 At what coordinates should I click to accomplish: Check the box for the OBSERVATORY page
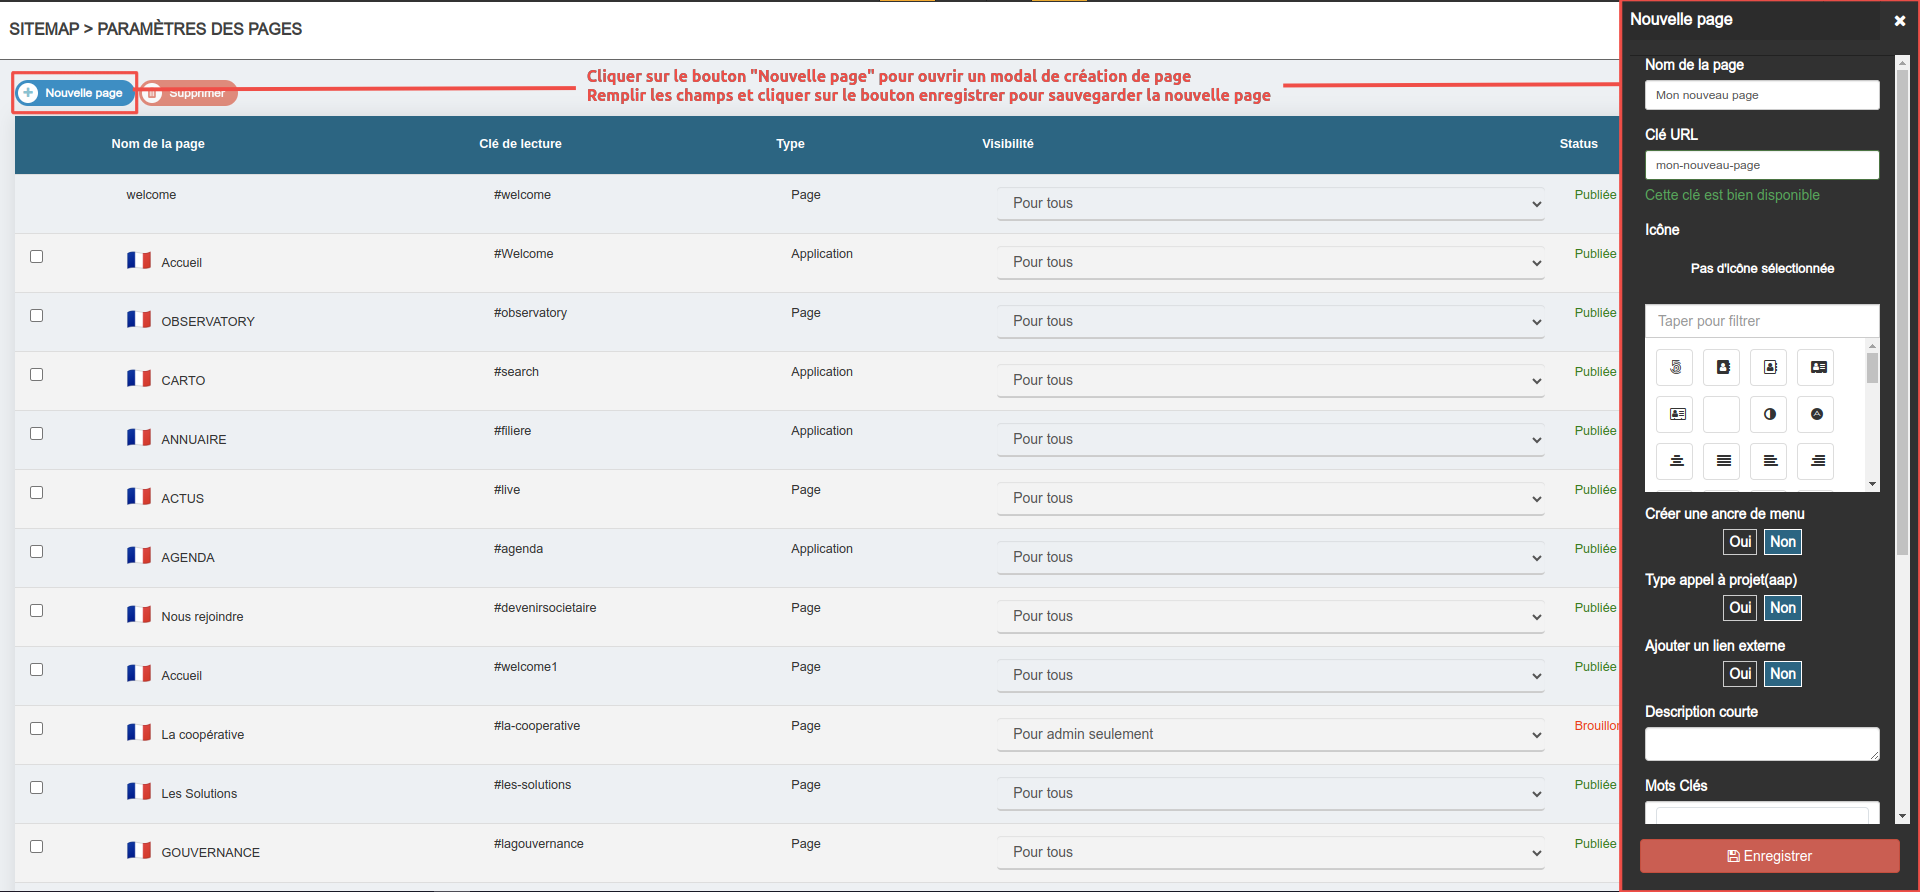(x=37, y=316)
